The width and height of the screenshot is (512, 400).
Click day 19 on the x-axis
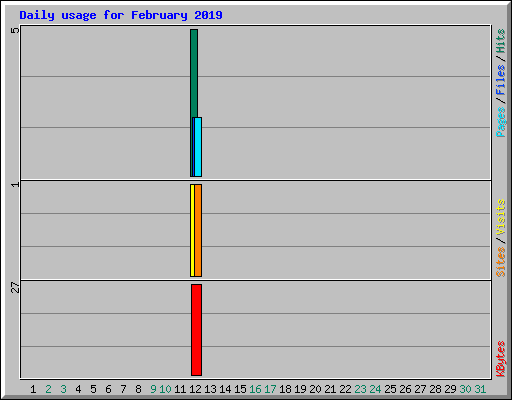[x=300, y=389]
